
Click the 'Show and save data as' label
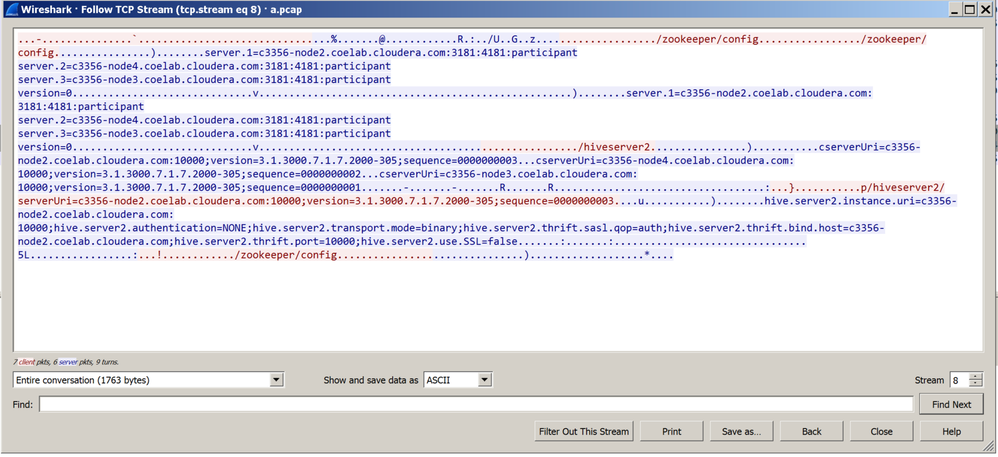point(371,380)
